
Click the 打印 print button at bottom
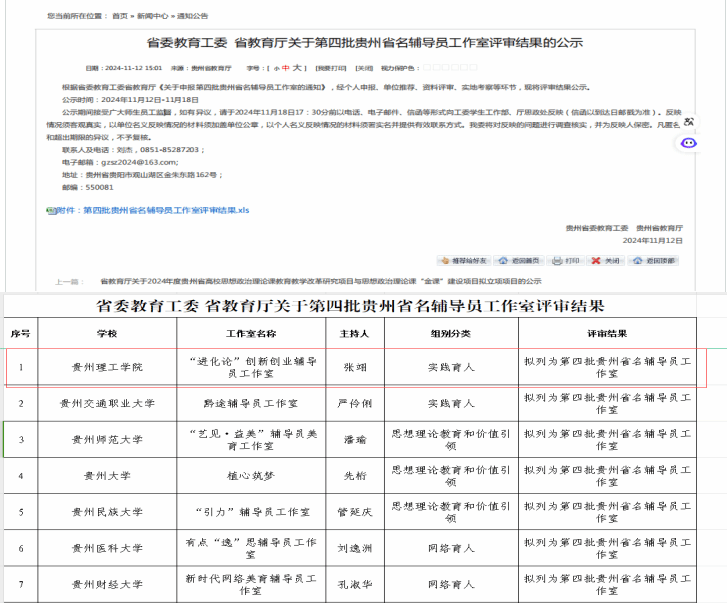(x=566, y=260)
